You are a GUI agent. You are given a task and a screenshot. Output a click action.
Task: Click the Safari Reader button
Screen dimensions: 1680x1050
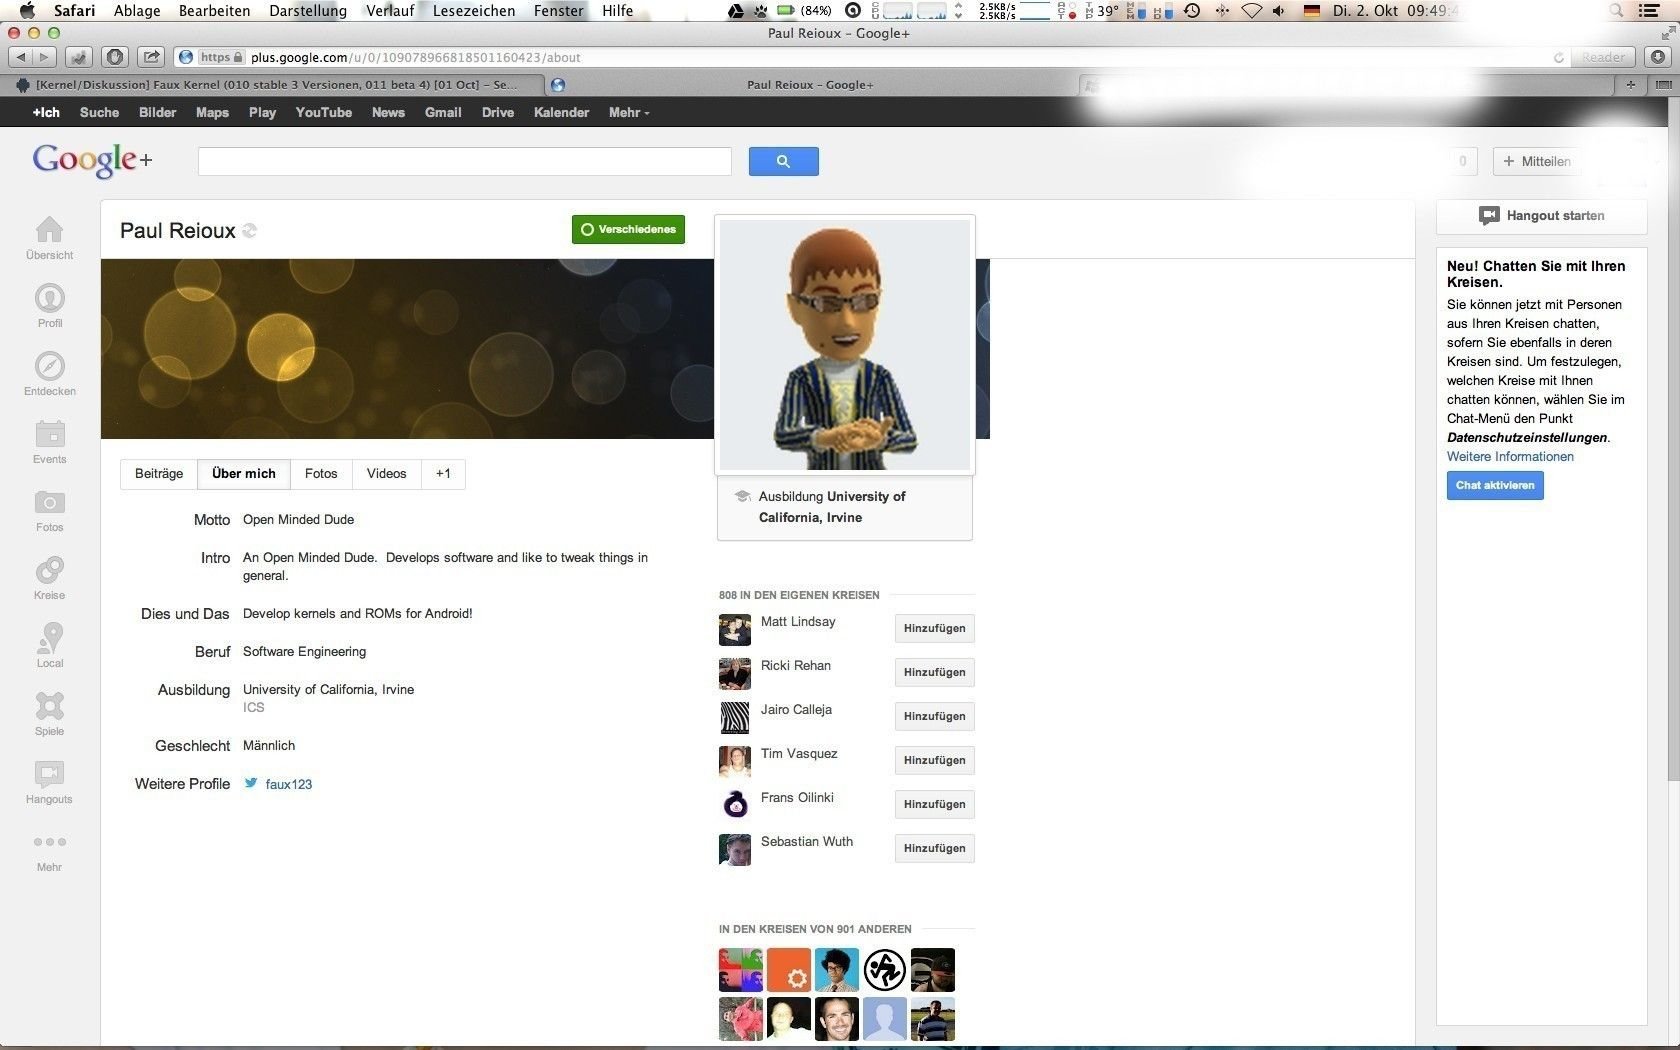click(x=1603, y=57)
